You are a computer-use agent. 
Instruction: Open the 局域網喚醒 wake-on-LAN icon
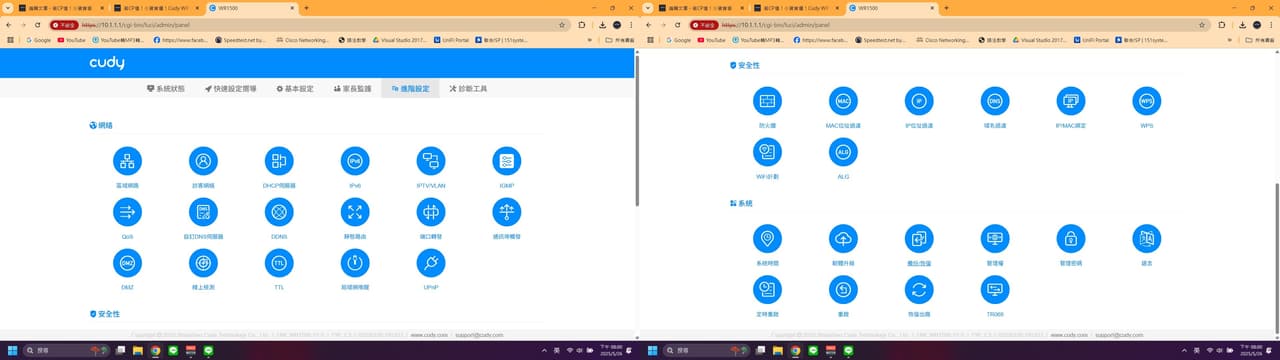(x=355, y=262)
